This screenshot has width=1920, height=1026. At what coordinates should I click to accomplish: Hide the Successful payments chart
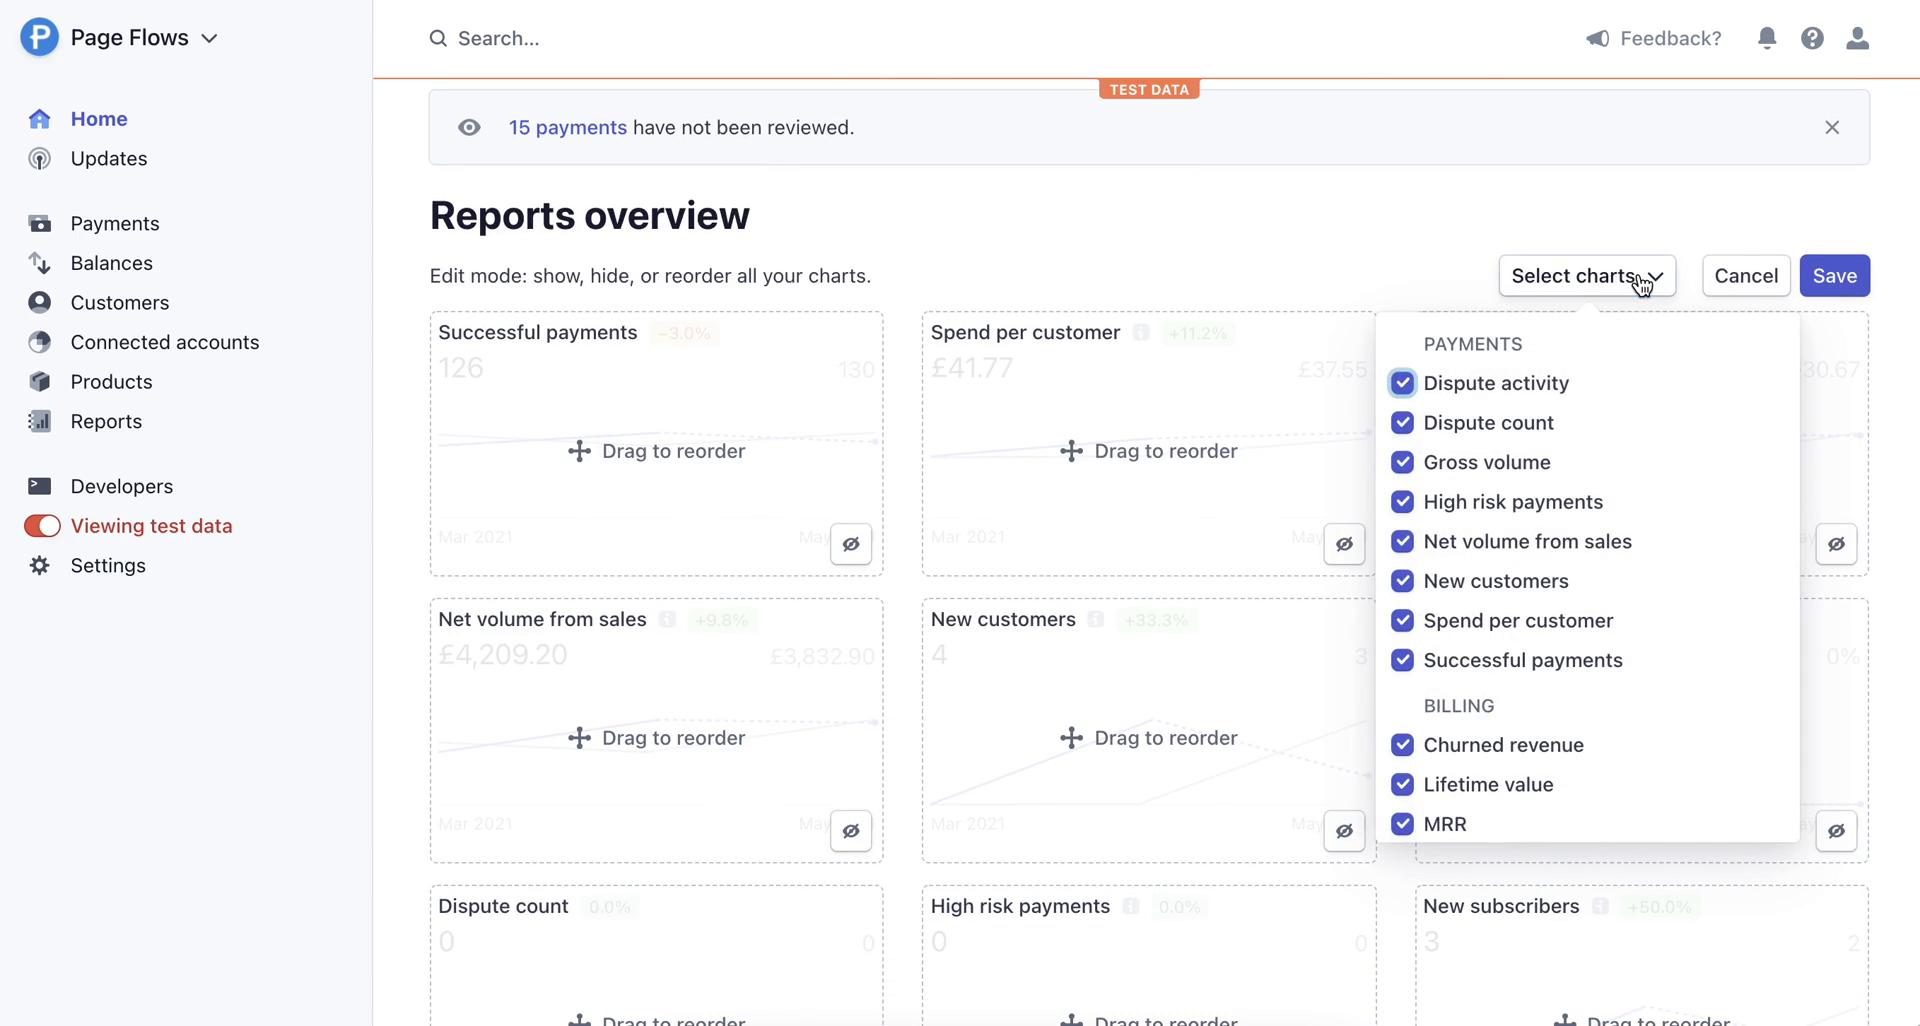tap(851, 545)
